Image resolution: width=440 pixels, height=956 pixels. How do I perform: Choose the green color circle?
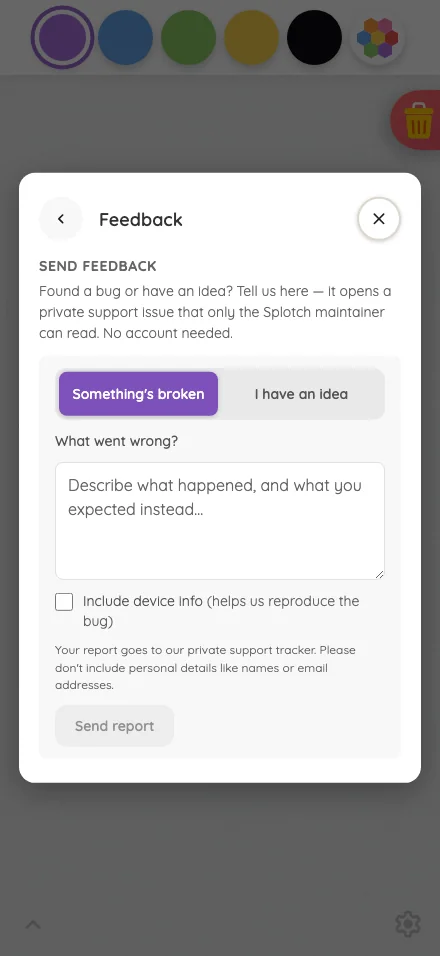189,37
